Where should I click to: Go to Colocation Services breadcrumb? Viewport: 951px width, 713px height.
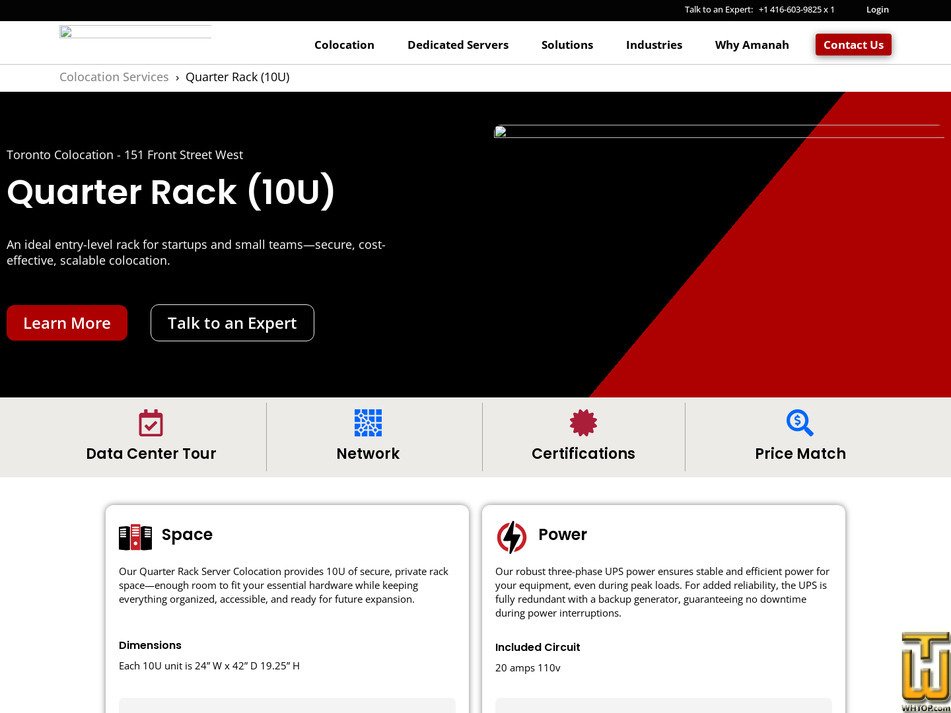click(114, 77)
